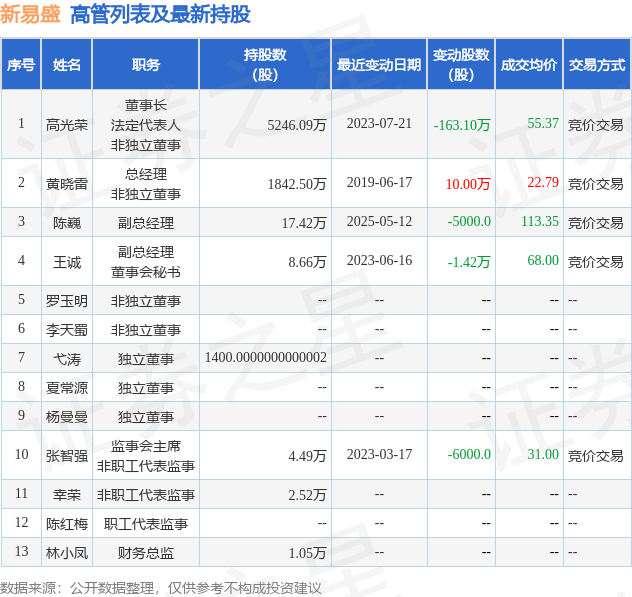The height and width of the screenshot is (597, 632).
Task: Select the 持股数(股) column header
Action: [x=265, y=64]
